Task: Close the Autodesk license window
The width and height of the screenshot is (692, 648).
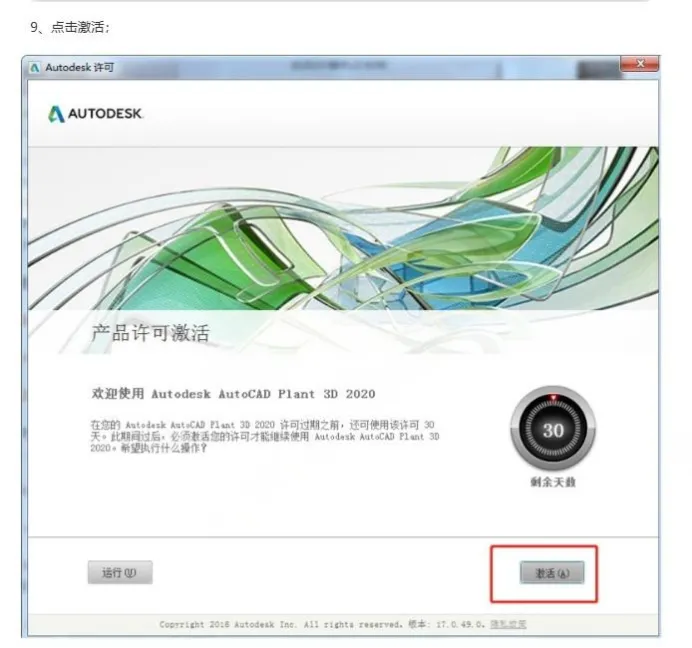Action: pos(639,64)
